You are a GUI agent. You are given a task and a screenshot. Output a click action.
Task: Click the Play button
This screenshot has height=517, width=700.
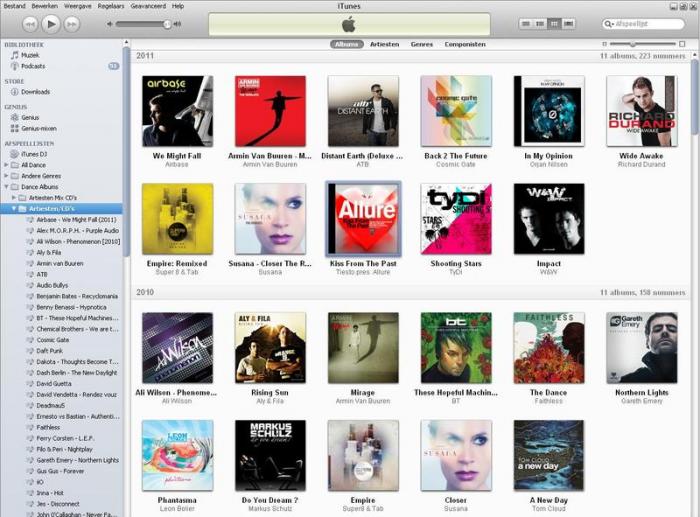tap(51, 24)
